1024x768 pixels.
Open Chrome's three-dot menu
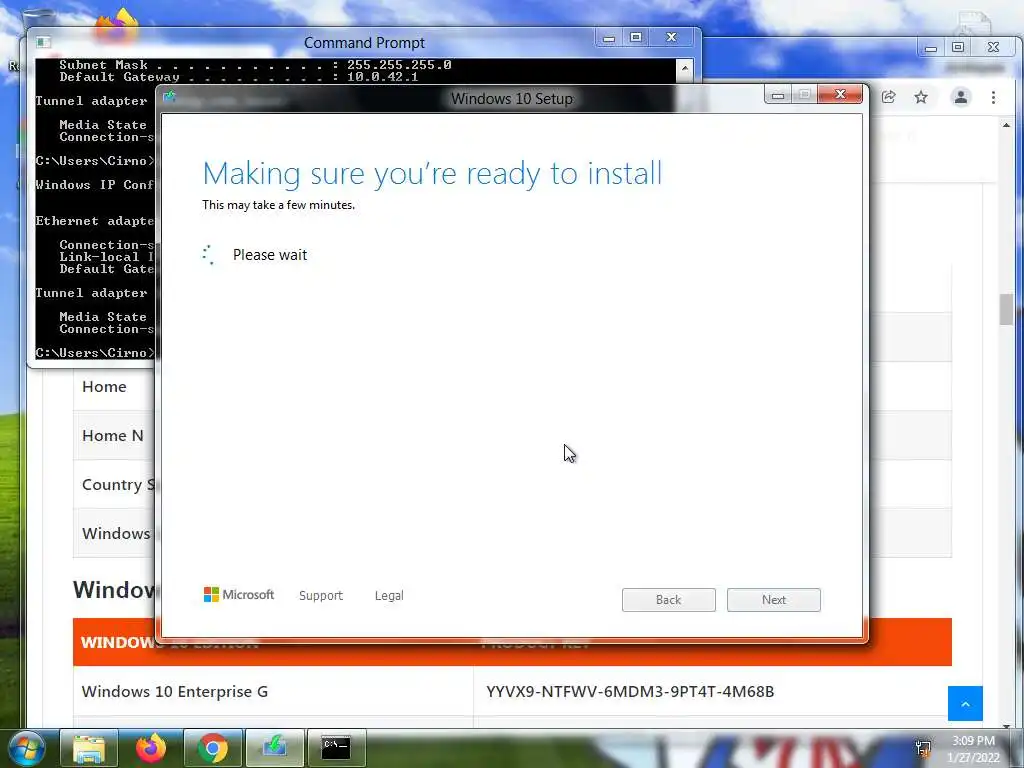[x=993, y=97]
